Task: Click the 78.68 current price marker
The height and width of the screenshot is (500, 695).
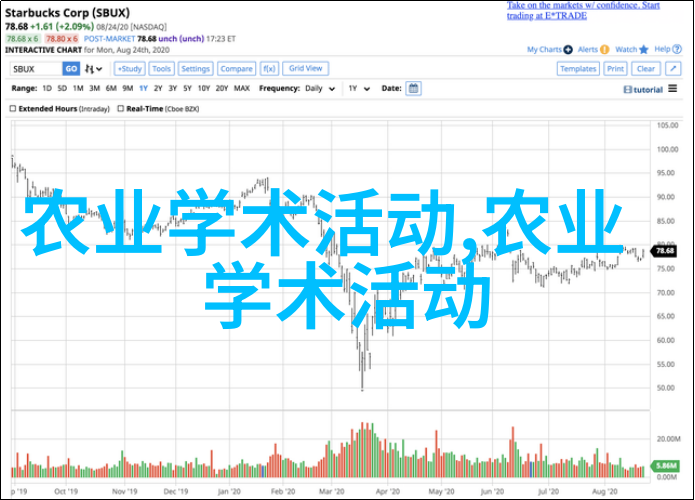Action: (664, 251)
